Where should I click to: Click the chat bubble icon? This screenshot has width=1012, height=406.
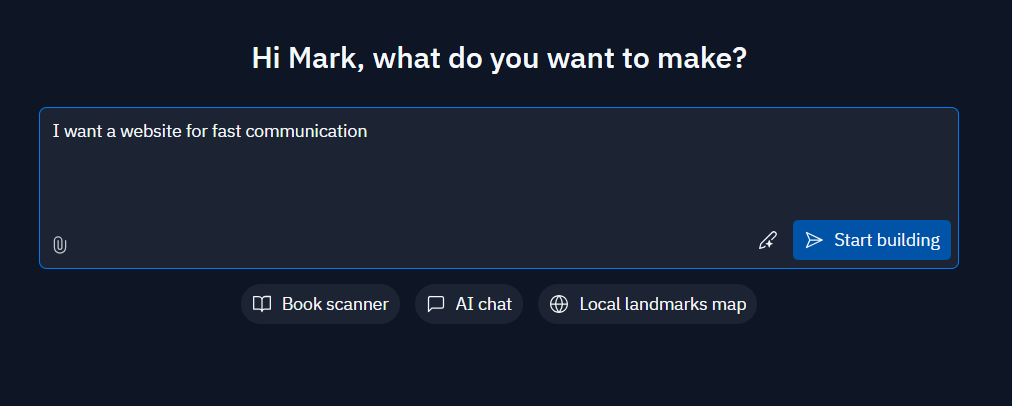(436, 304)
